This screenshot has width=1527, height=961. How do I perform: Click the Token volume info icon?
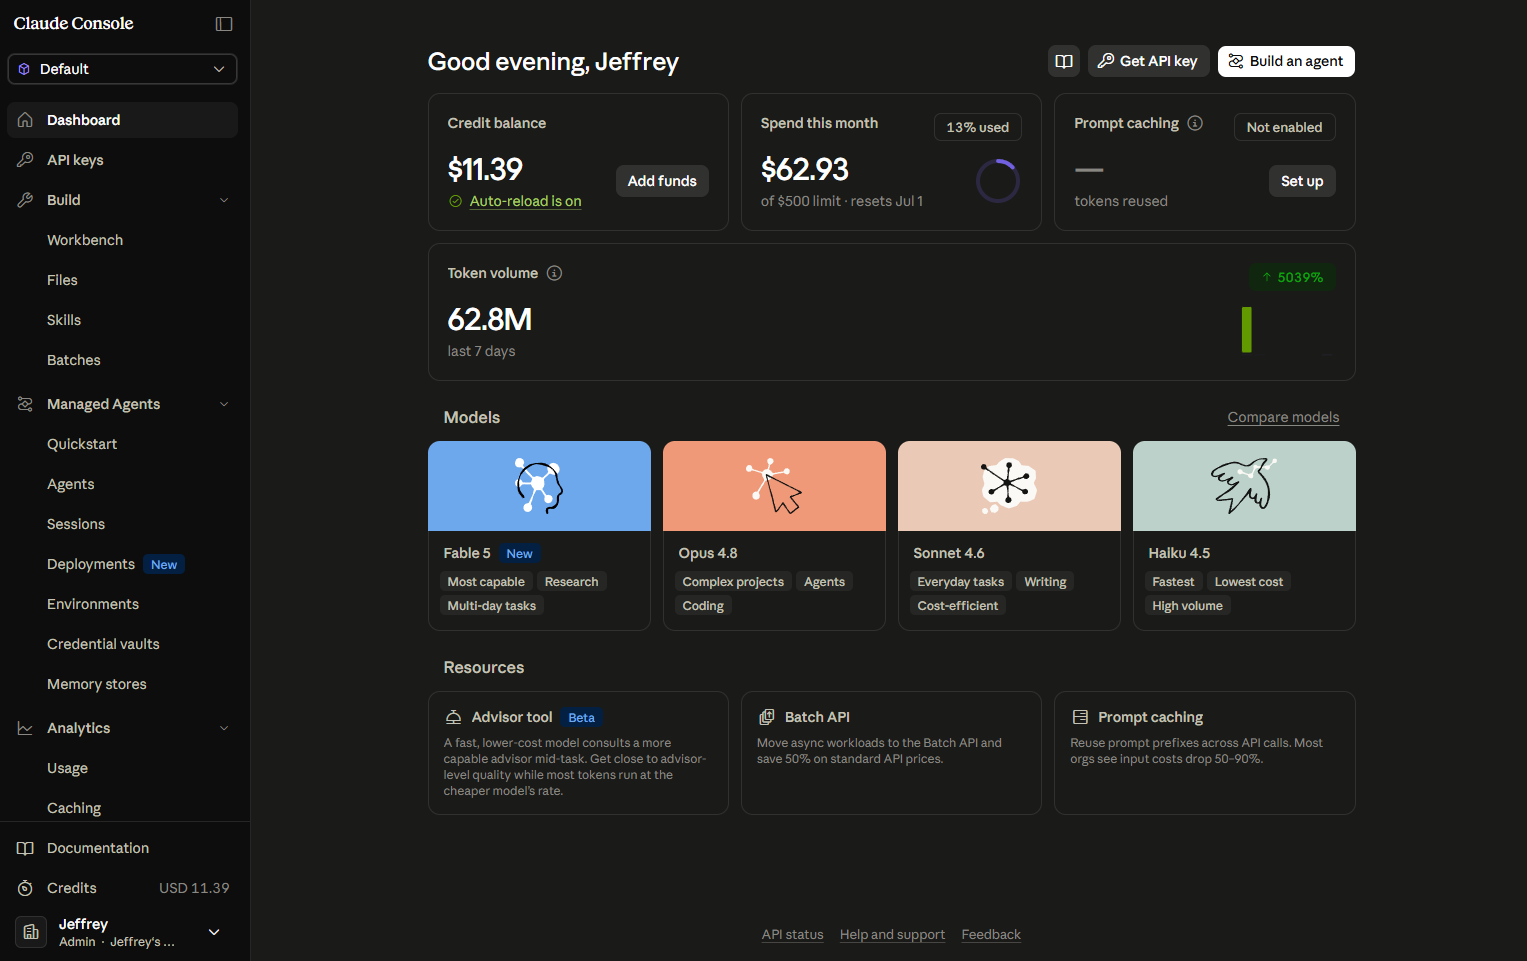(554, 273)
